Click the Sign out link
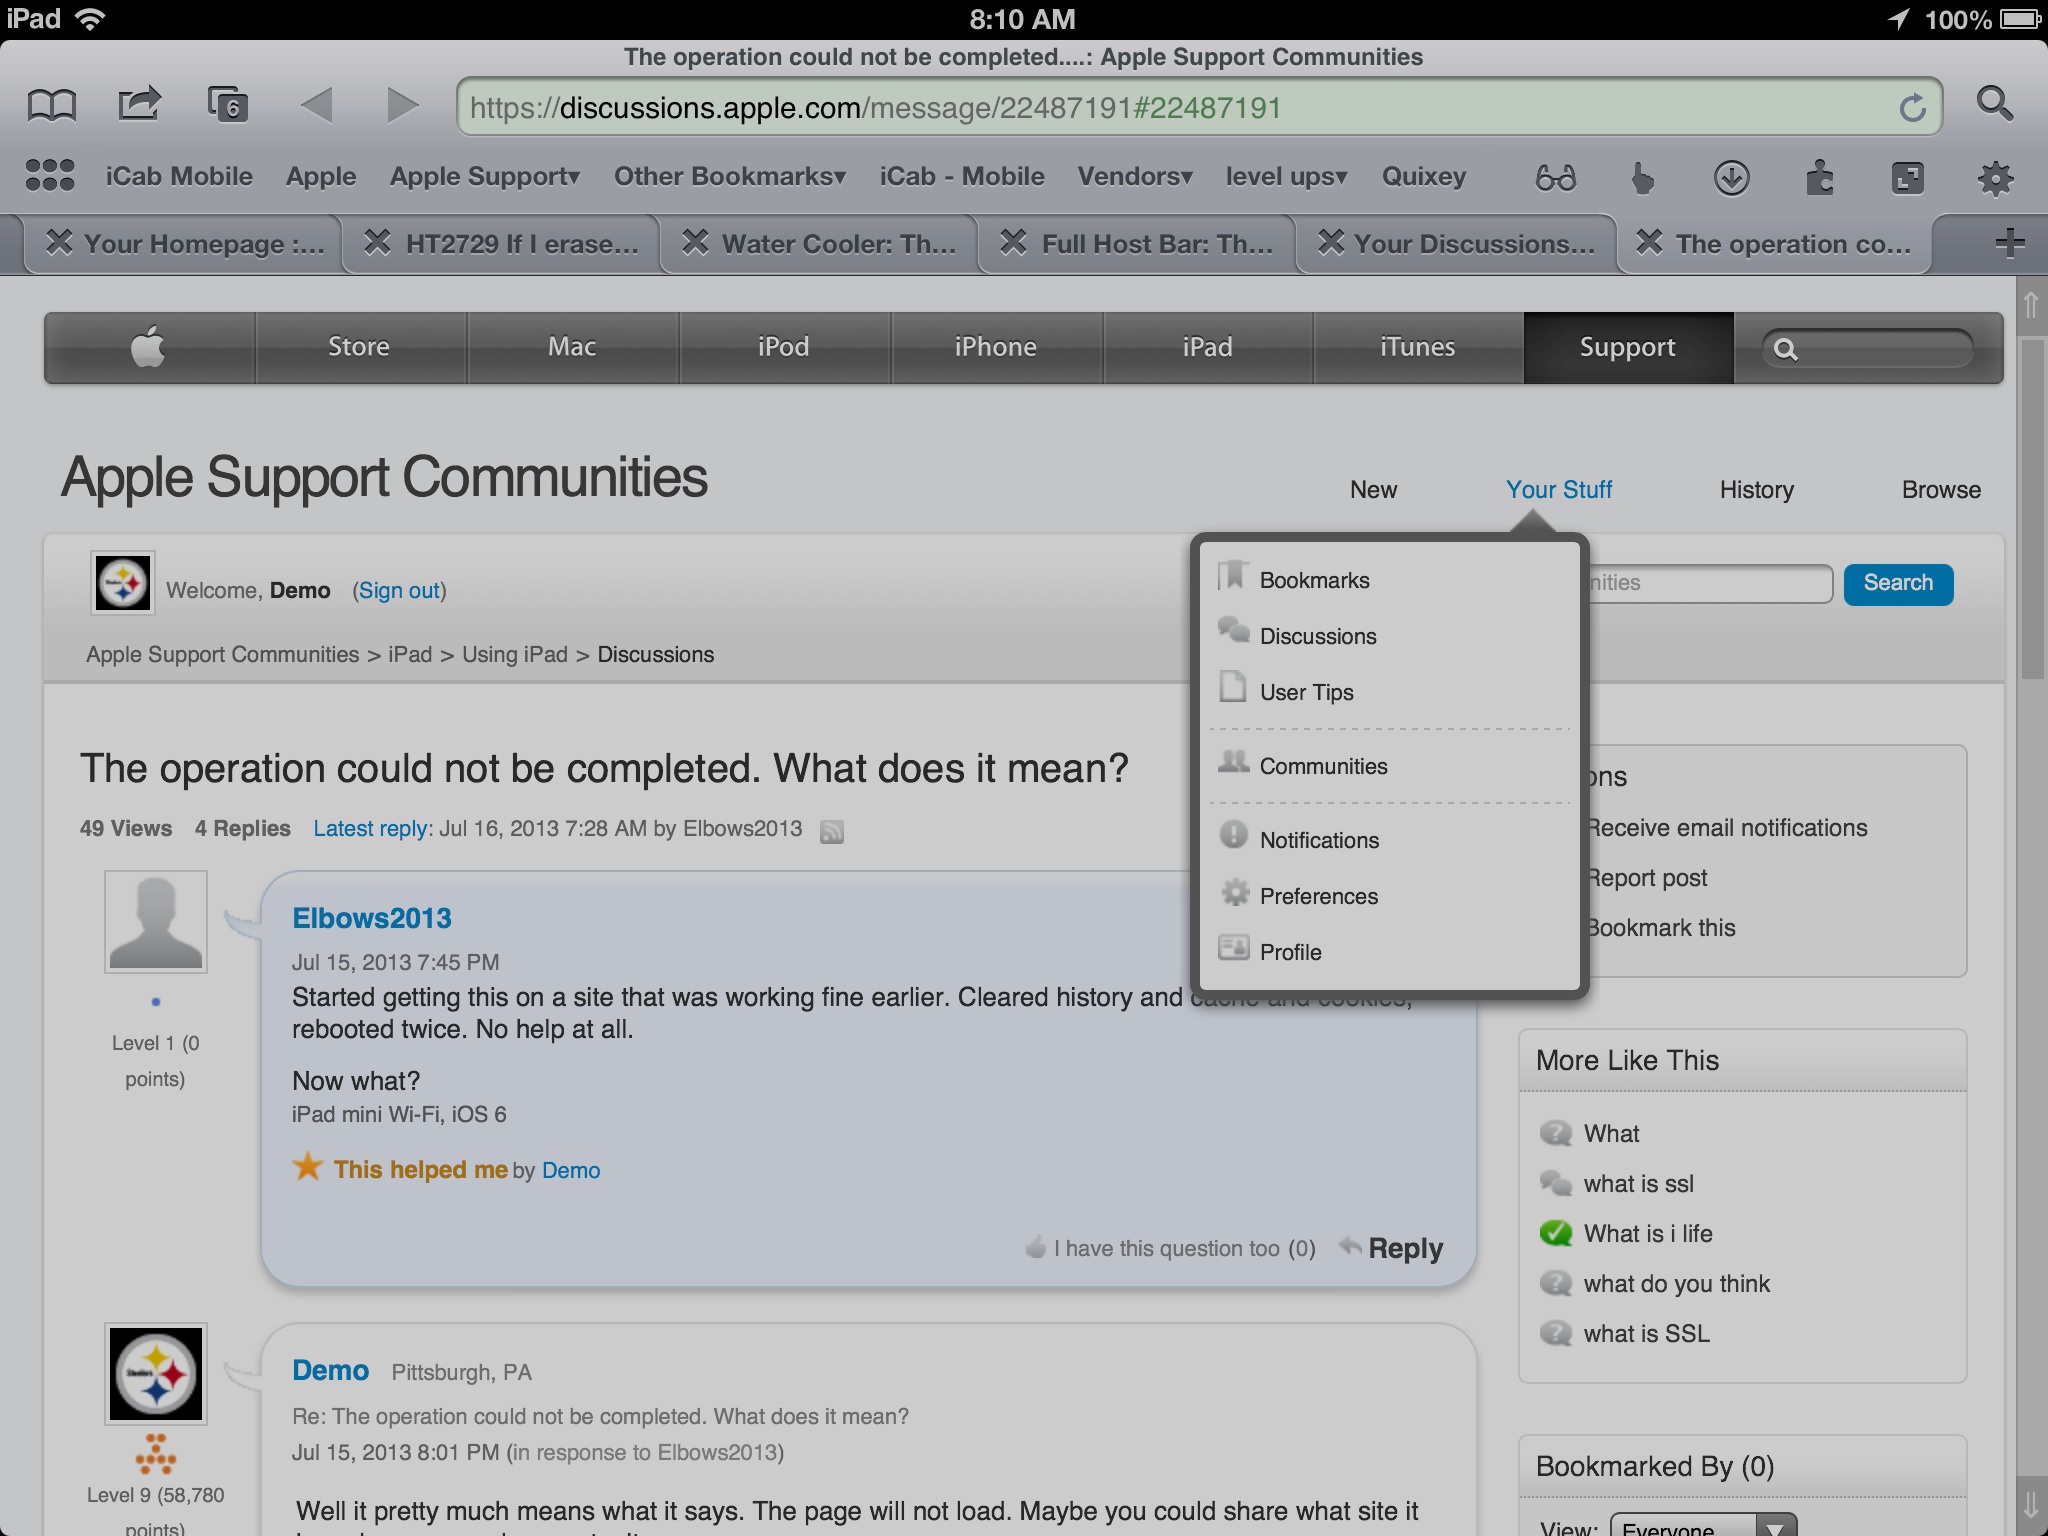The height and width of the screenshot is (1536, 2048). (x=398, y=590)
